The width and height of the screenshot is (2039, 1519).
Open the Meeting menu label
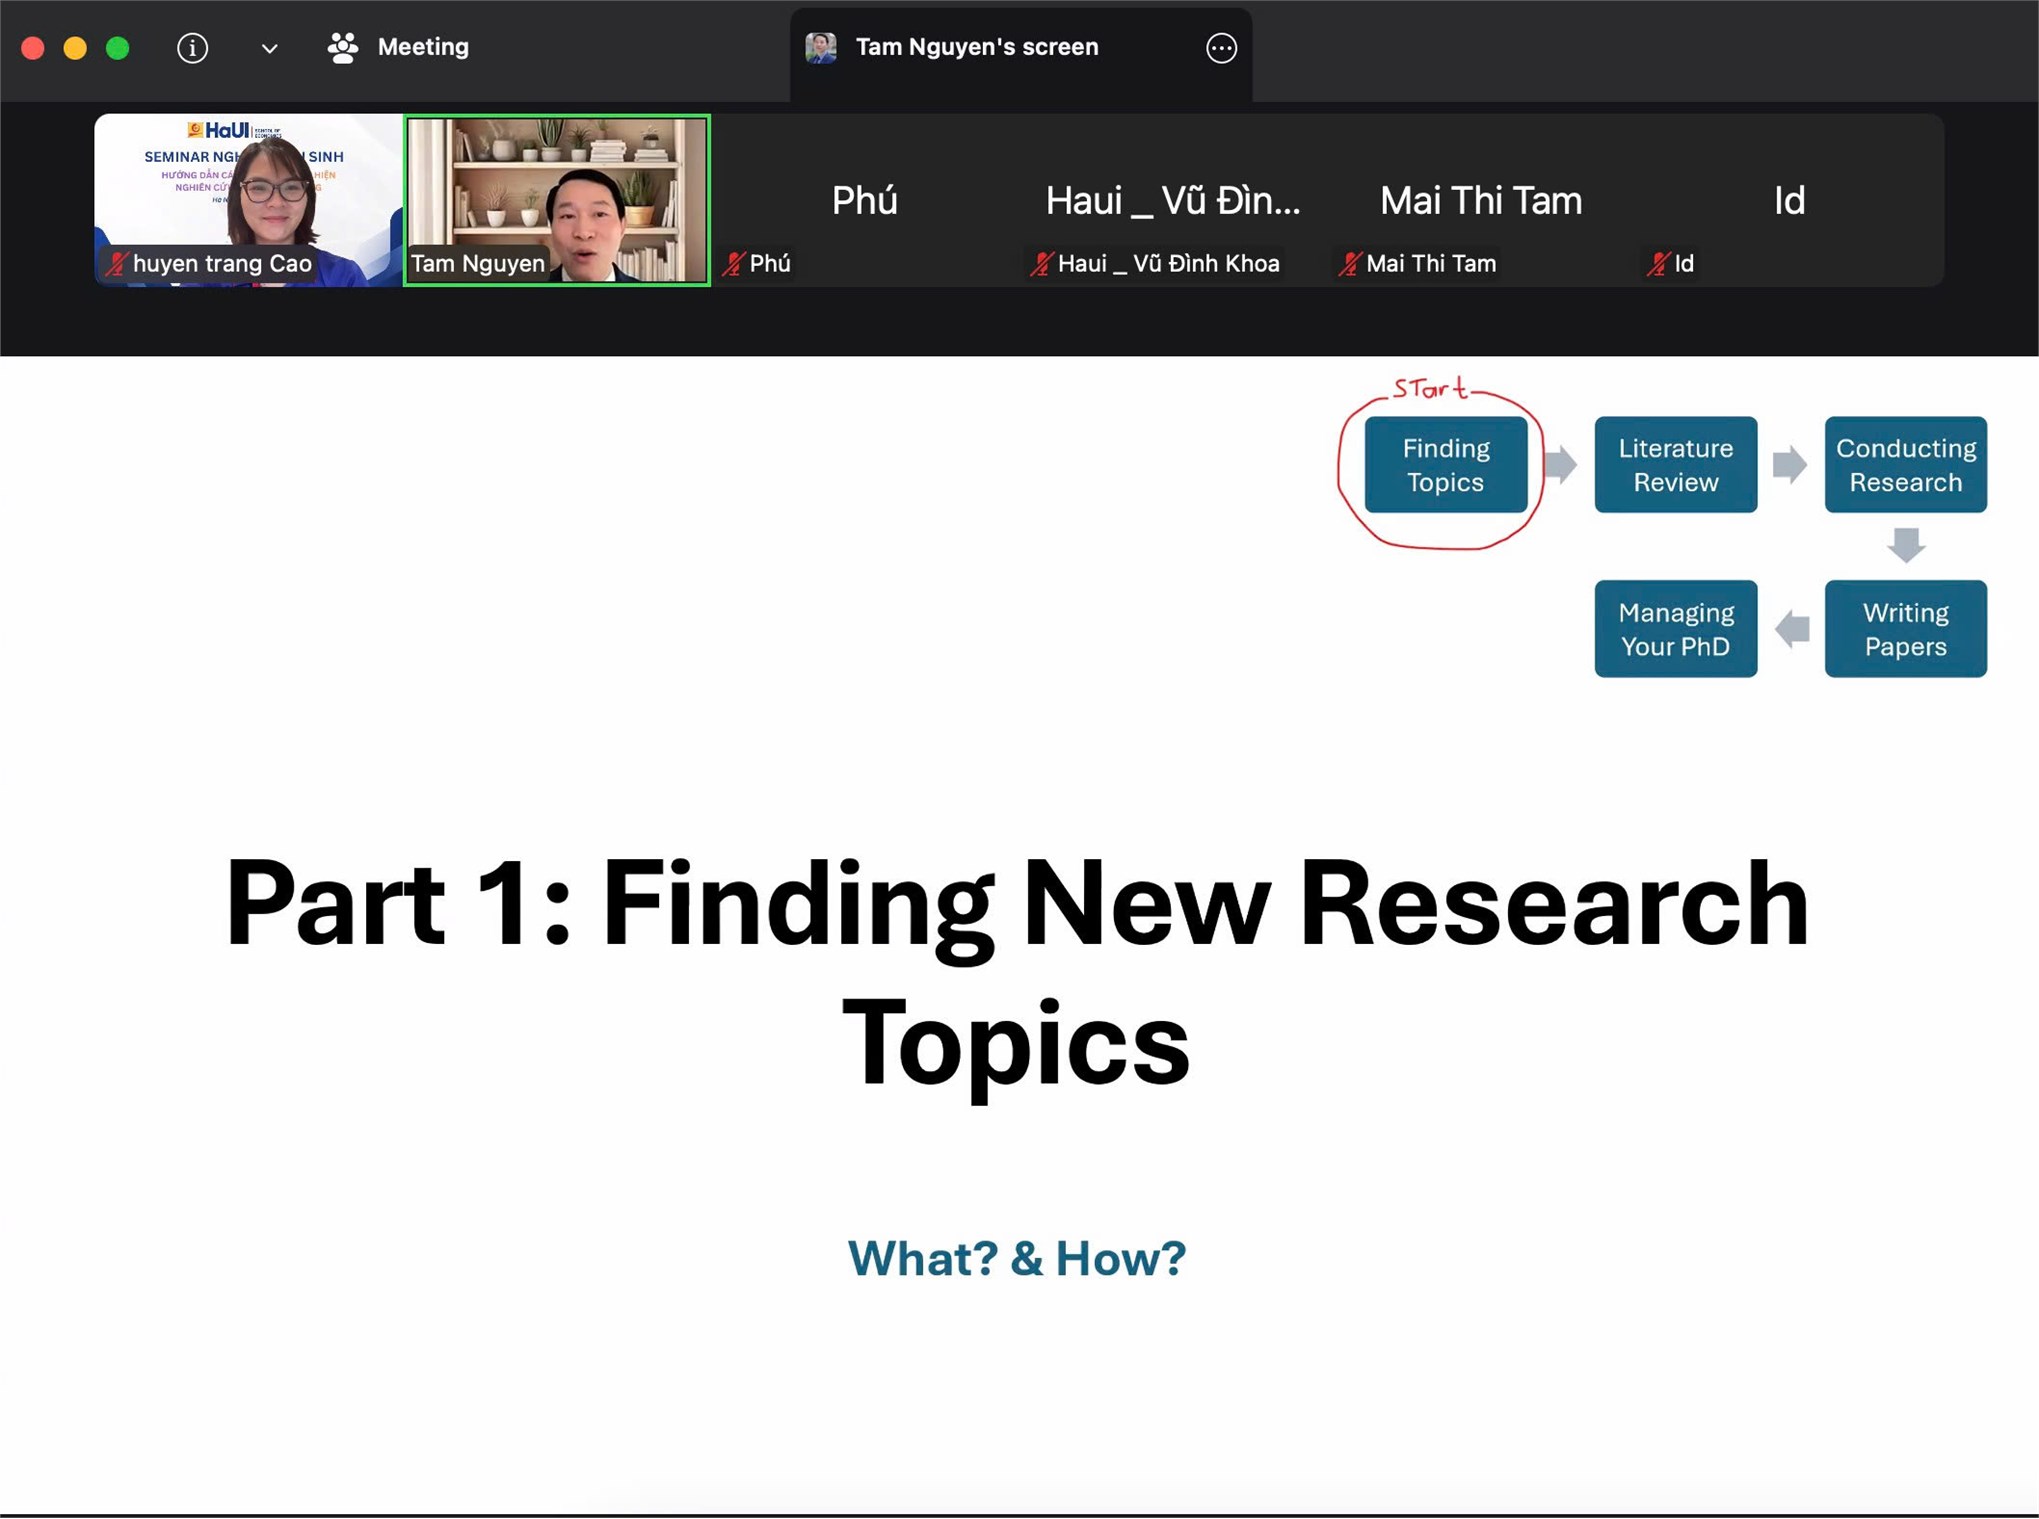tap(422, 47)
